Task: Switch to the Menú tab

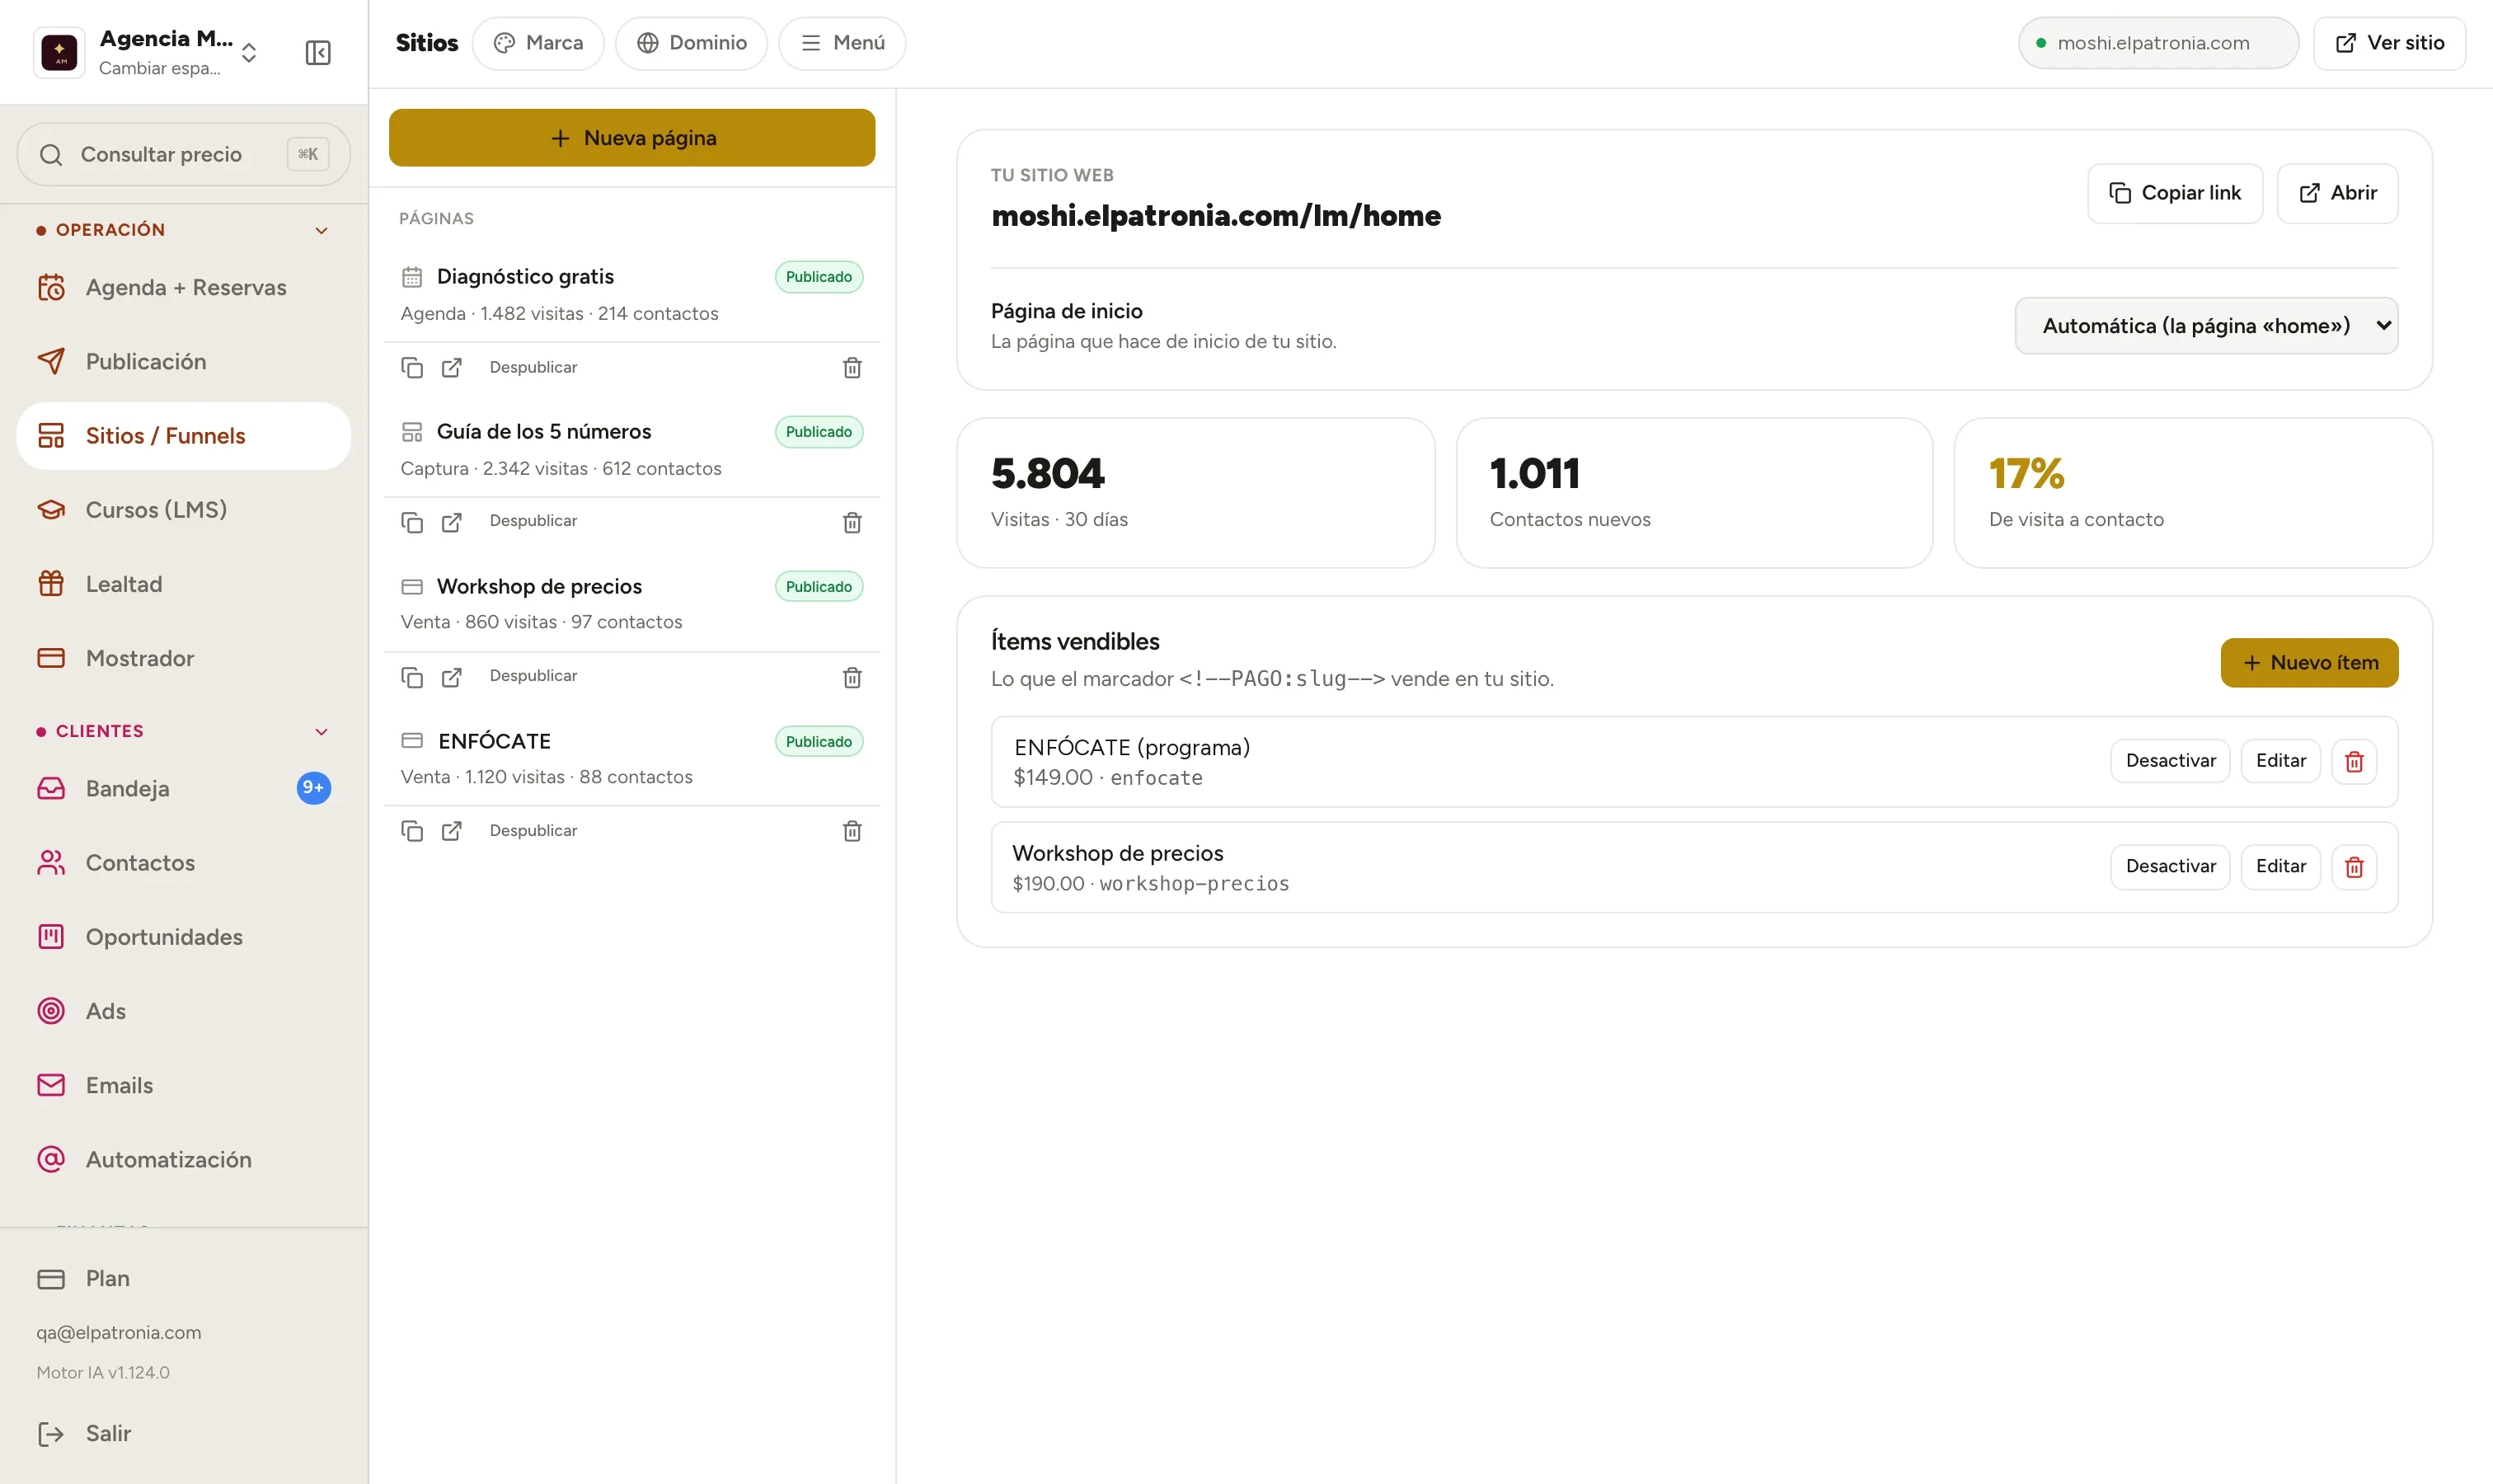Action: point(842,43)
